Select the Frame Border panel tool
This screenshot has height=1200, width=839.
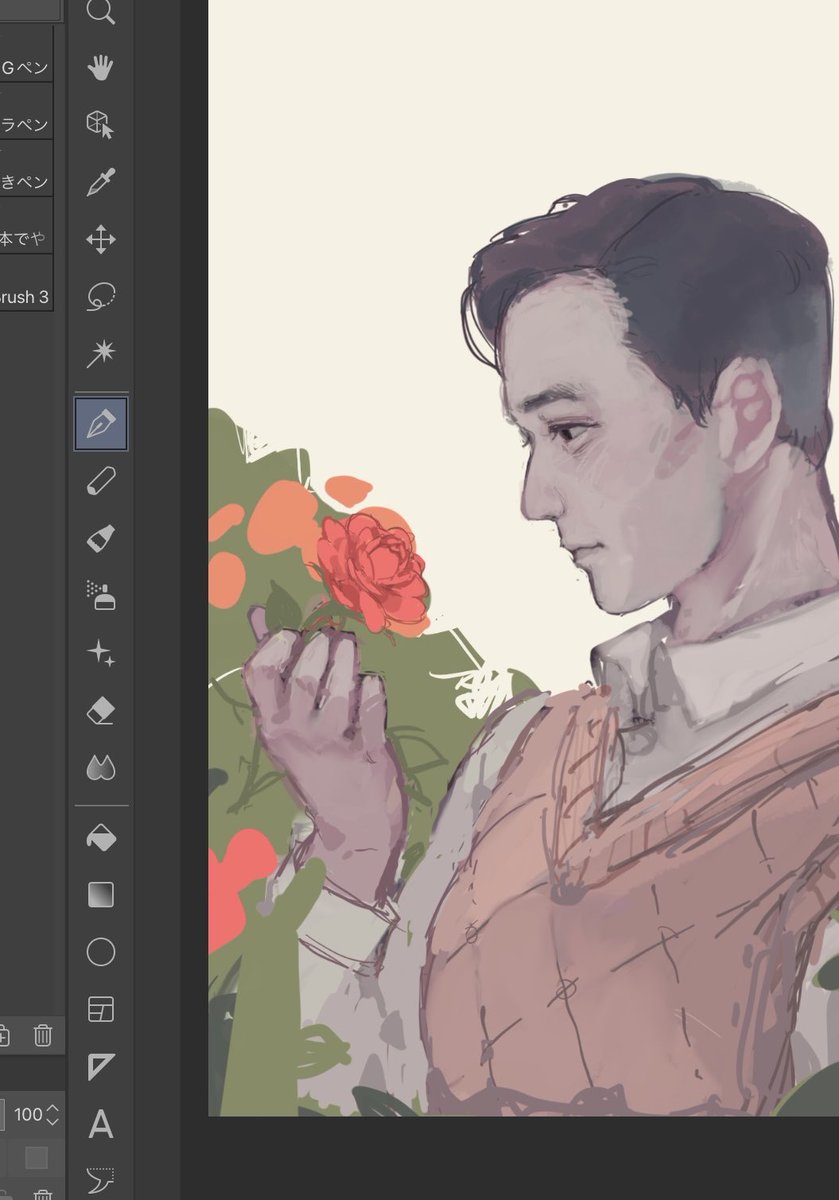[101, 1009]
